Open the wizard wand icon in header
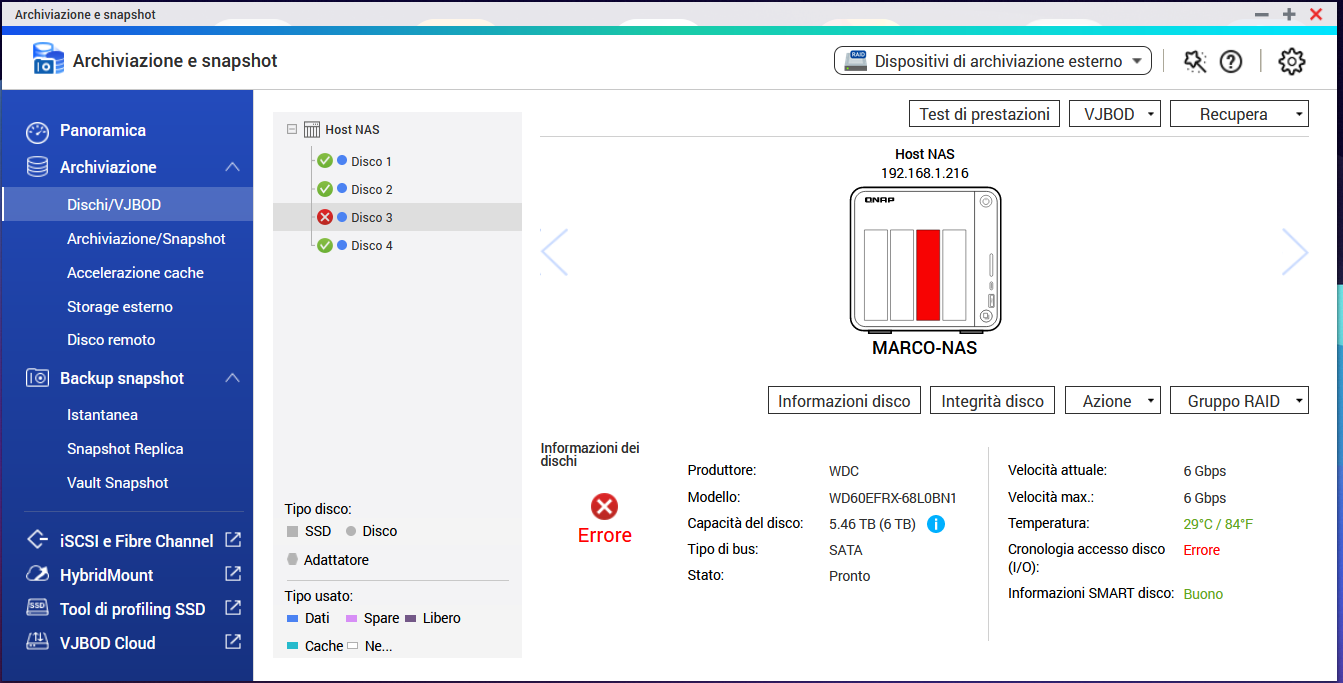 click(x=1195, y=61)
